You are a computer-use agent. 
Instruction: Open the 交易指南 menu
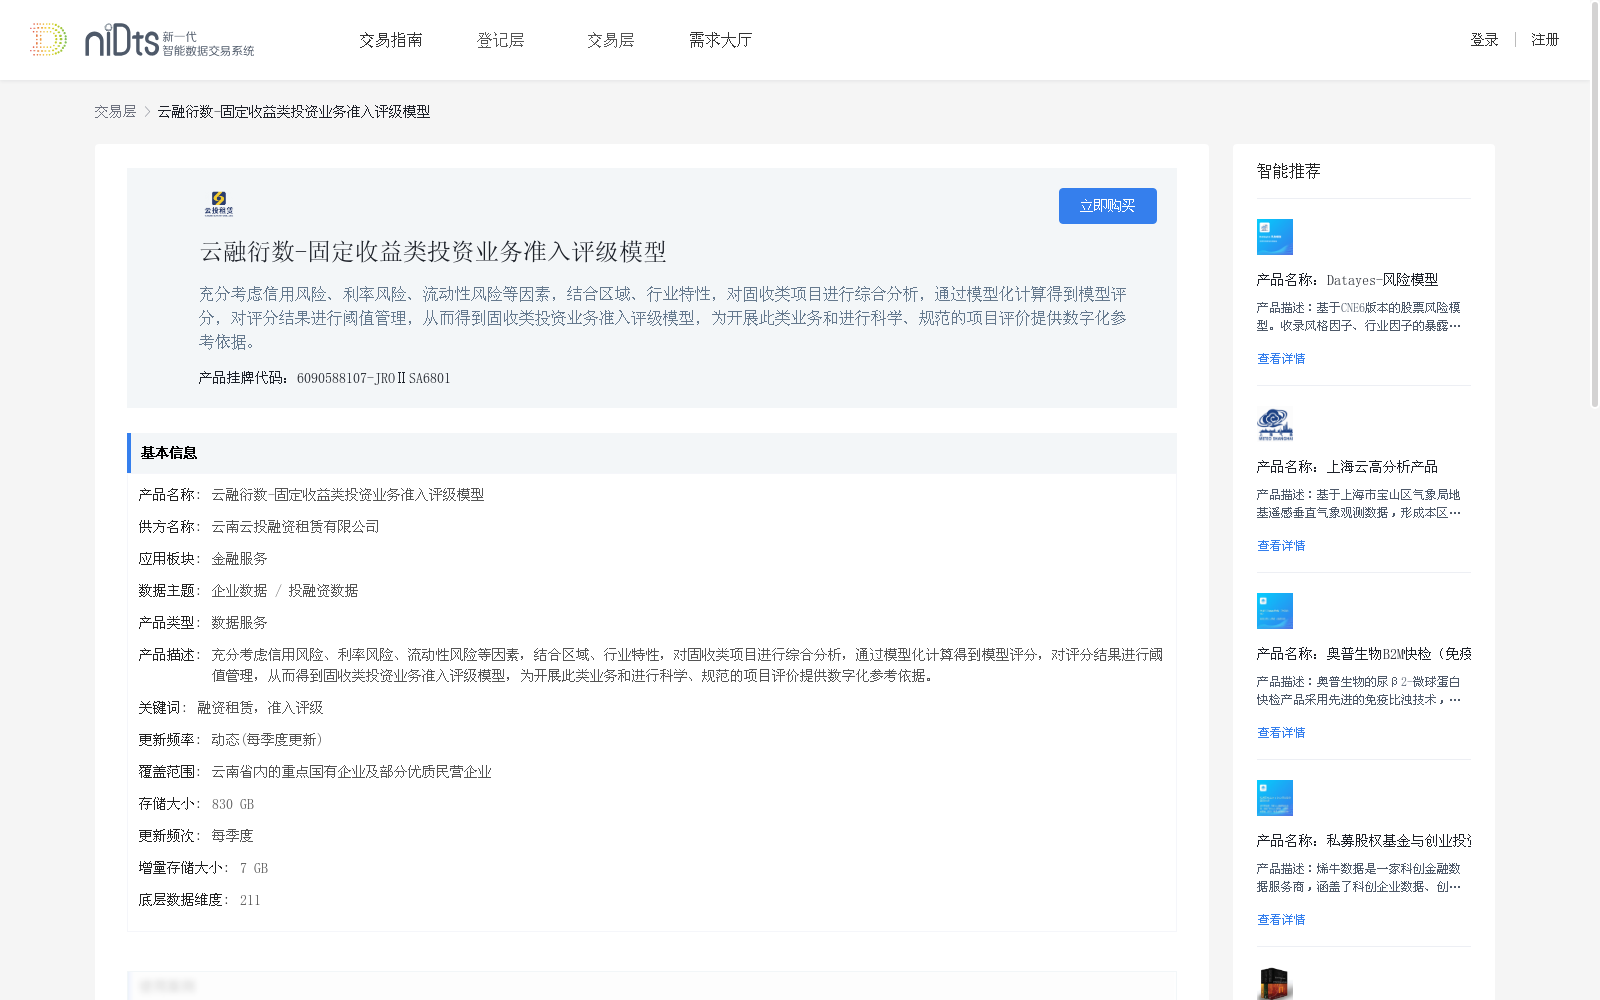pos(391,40)
